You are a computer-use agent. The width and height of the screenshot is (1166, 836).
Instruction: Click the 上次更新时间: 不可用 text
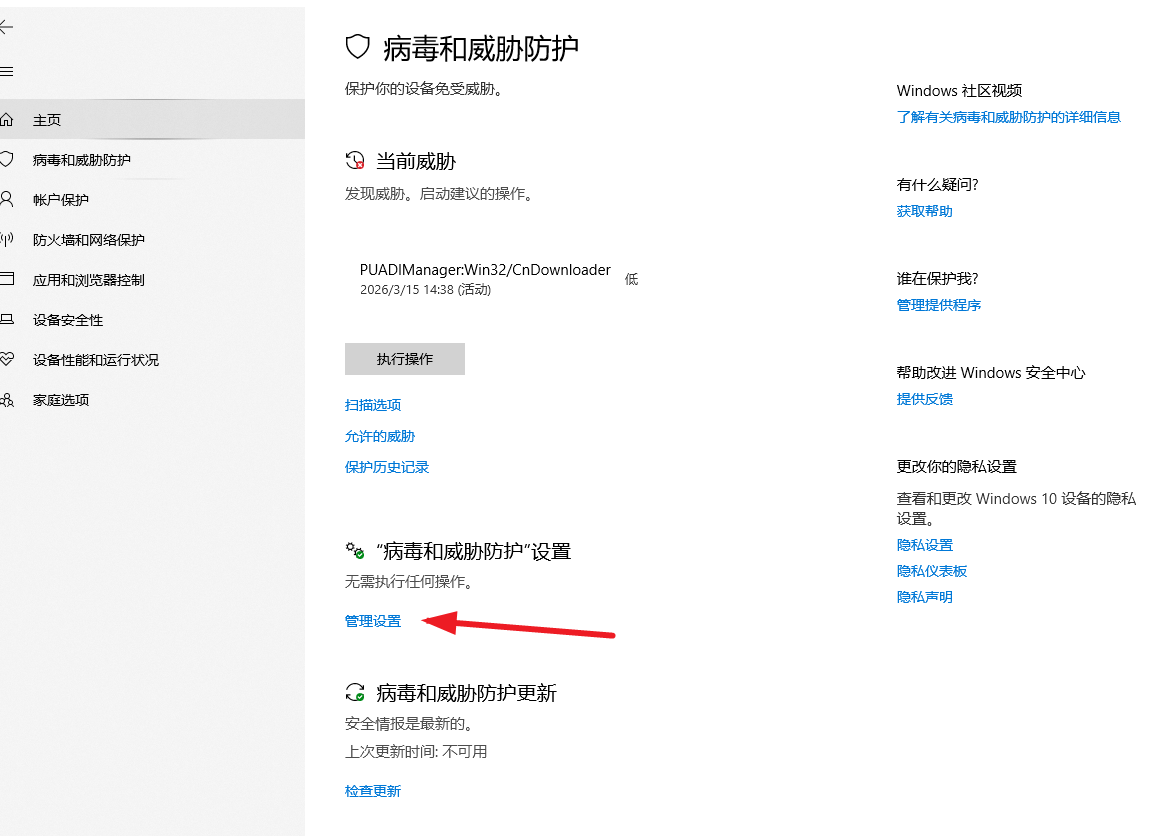pyautogui.click(x=416, y=752)
